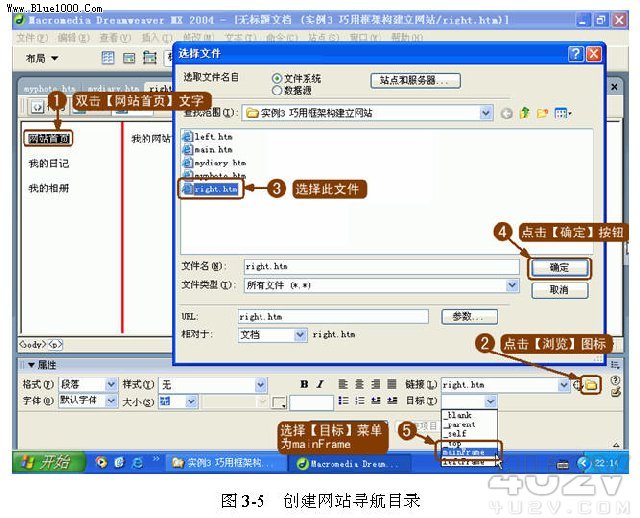Image resolution: width=640 pixels, height=518 pixels.
Task: Open the 查找范围 folder dropdown
Action: pyautogui.click(x=486, y=113)
